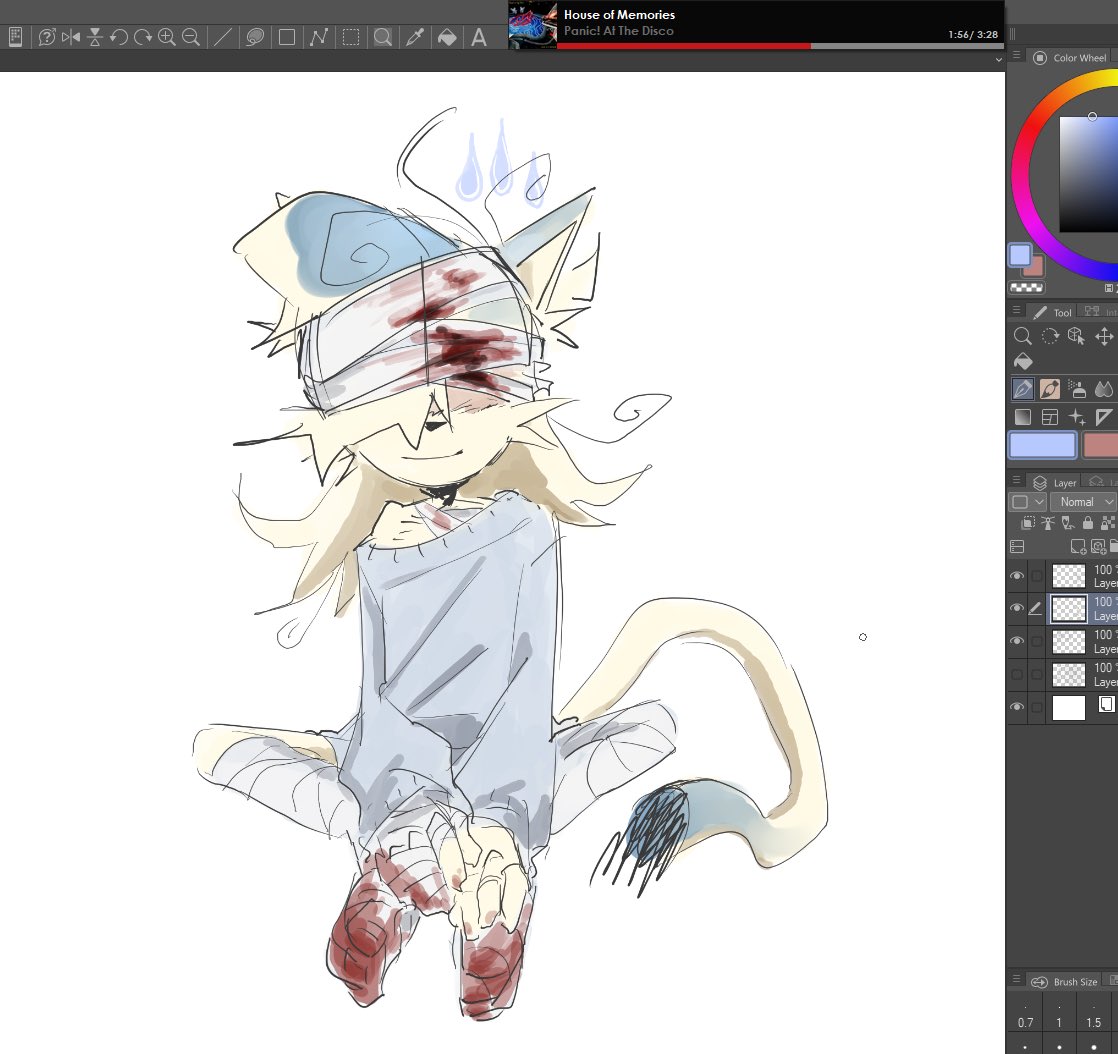The width and height of the screenshot is (1118, 1054).
Task: Select the rectangle shape tool
Action: click(x=287, y=37)
